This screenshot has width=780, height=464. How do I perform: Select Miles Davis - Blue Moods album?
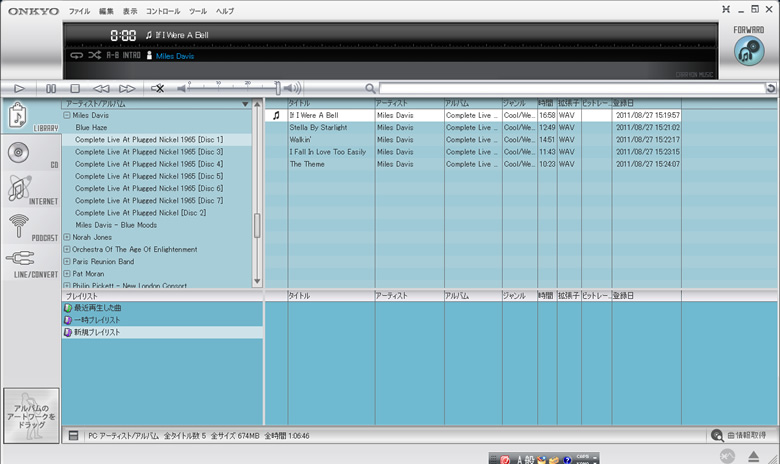point(116,225)
